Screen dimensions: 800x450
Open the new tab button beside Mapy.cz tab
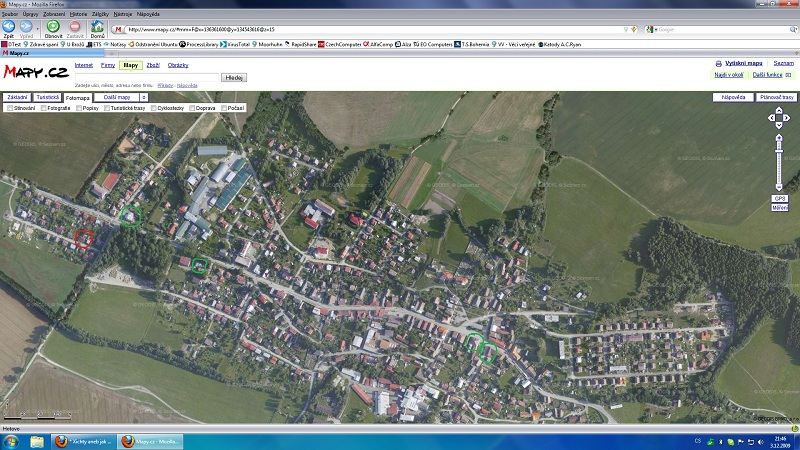click(x=111, y=53)
